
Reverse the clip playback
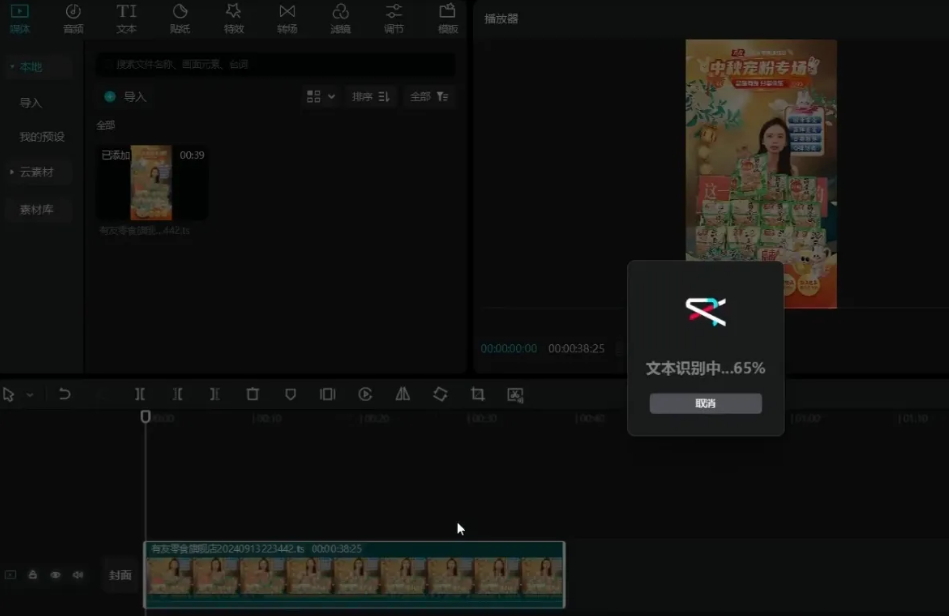pyautogui.click(x=365, y=395)
